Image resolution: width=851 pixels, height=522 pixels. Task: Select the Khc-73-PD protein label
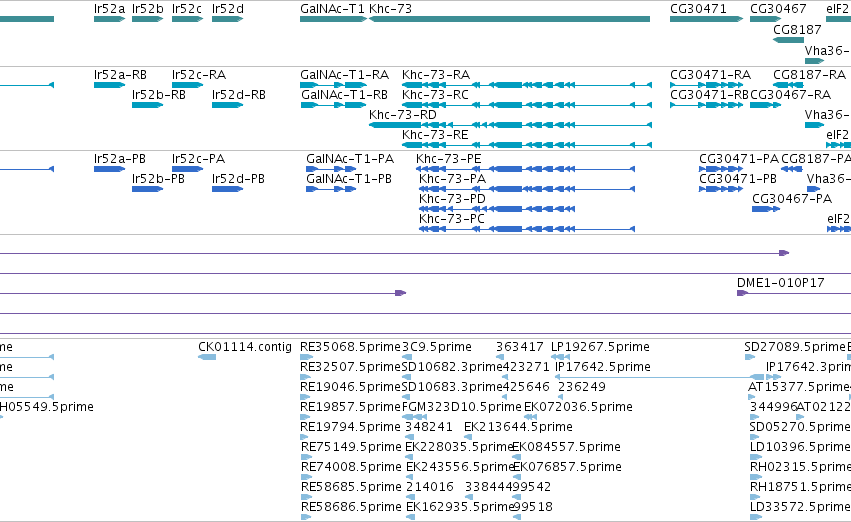(452, 199)
